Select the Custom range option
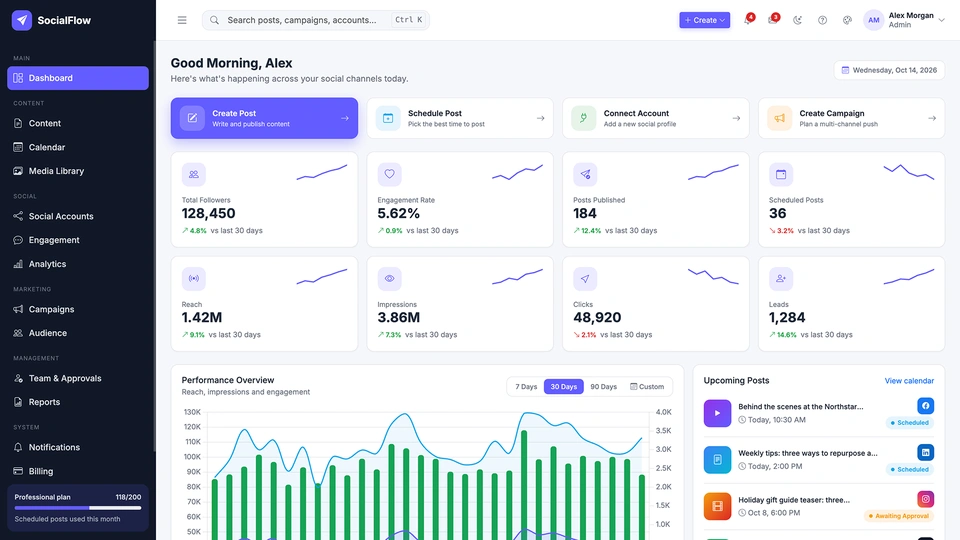960x540 pixels. [647, 387]
